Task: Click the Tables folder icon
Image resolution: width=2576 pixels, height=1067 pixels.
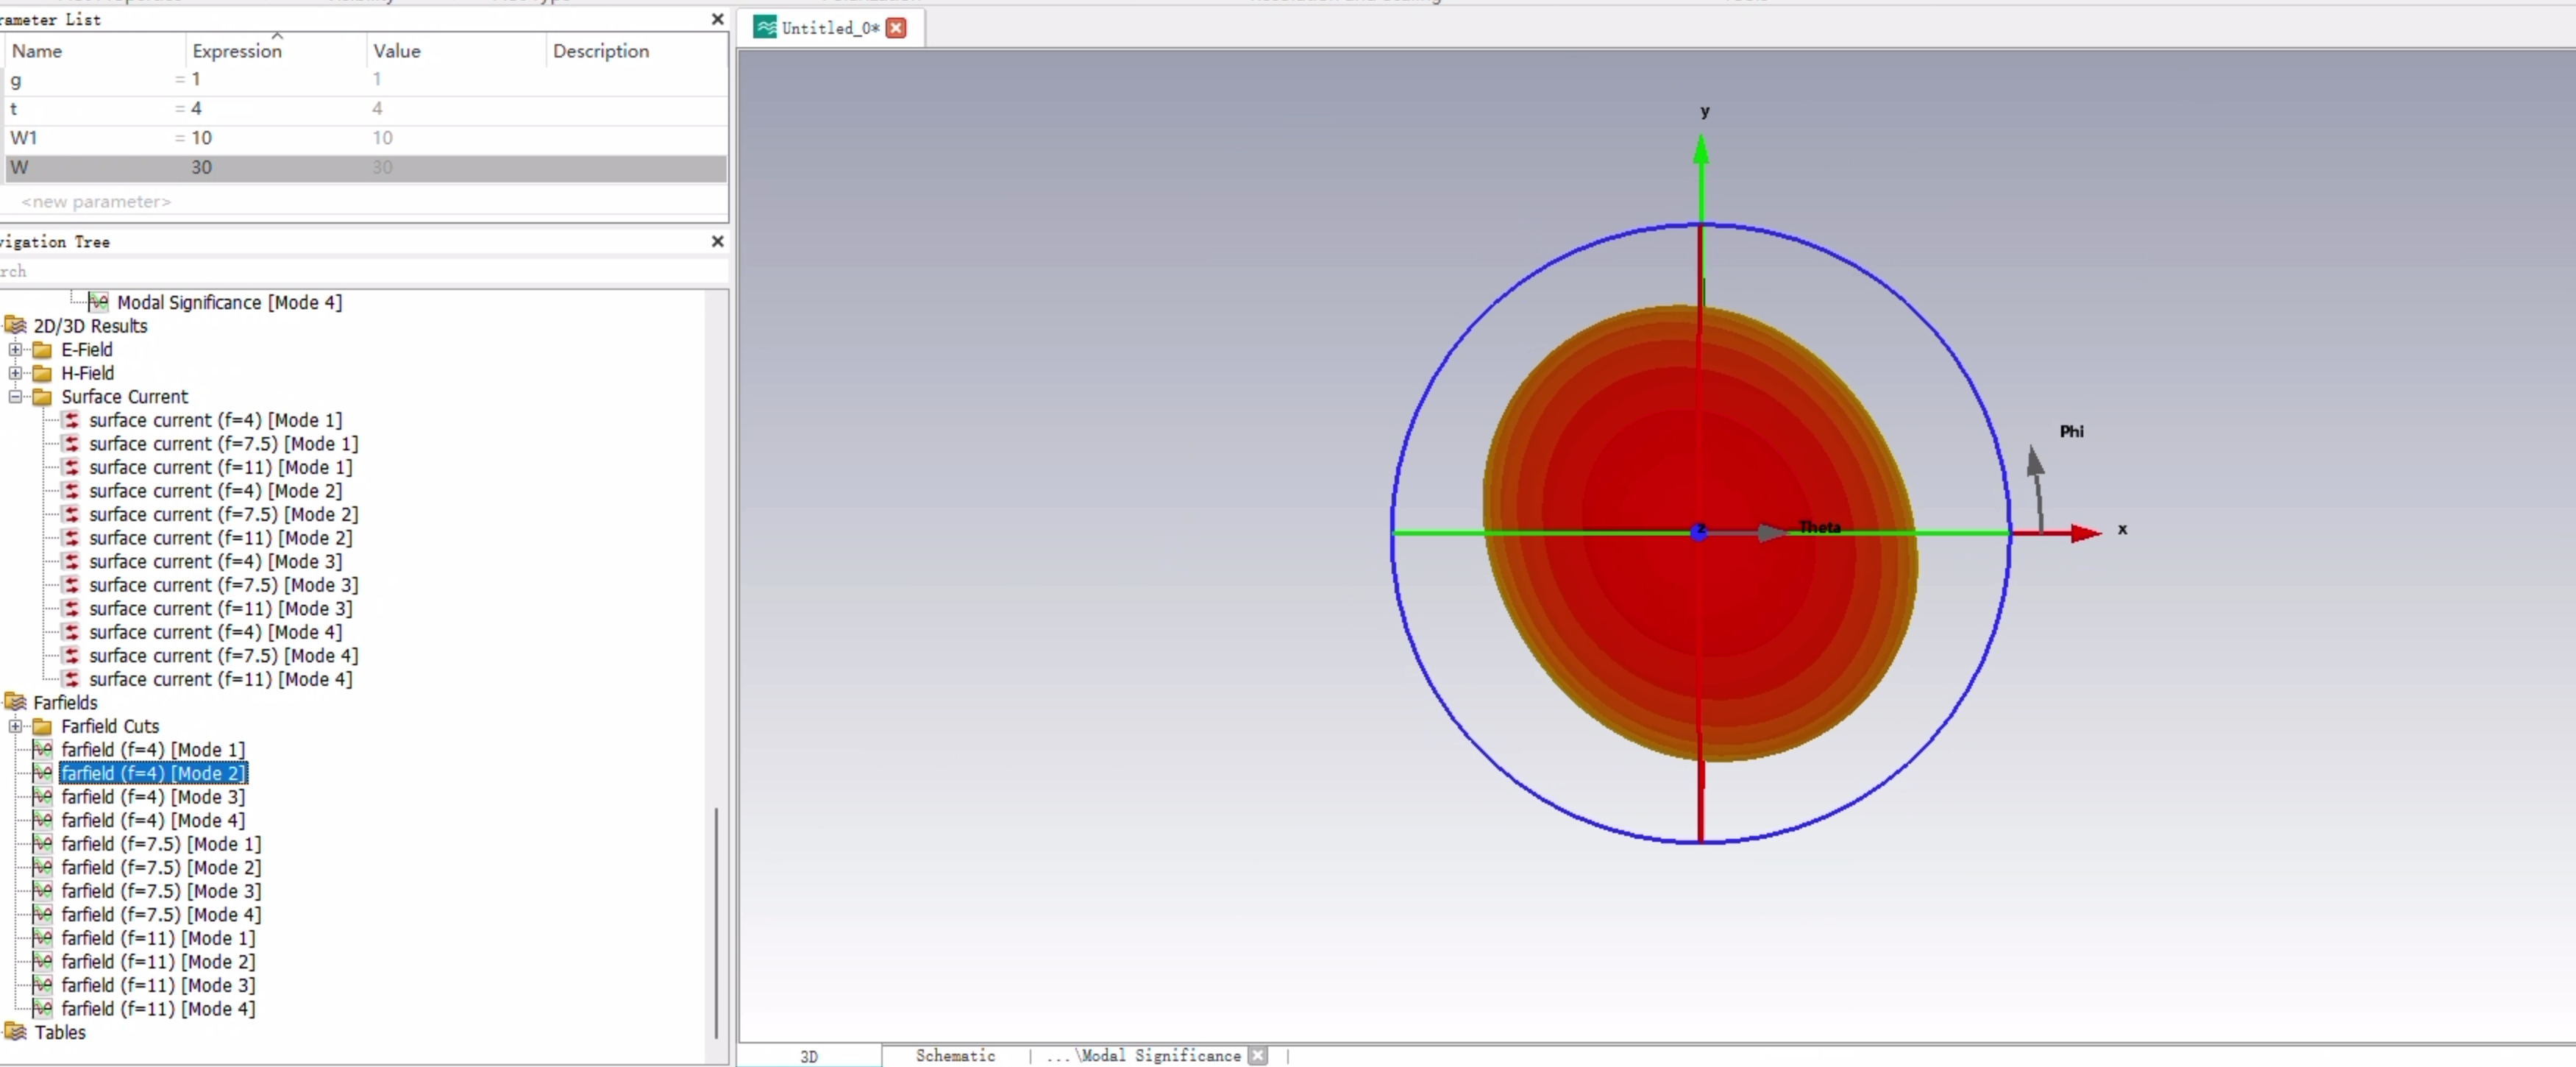Action: tap(15, 1032)
